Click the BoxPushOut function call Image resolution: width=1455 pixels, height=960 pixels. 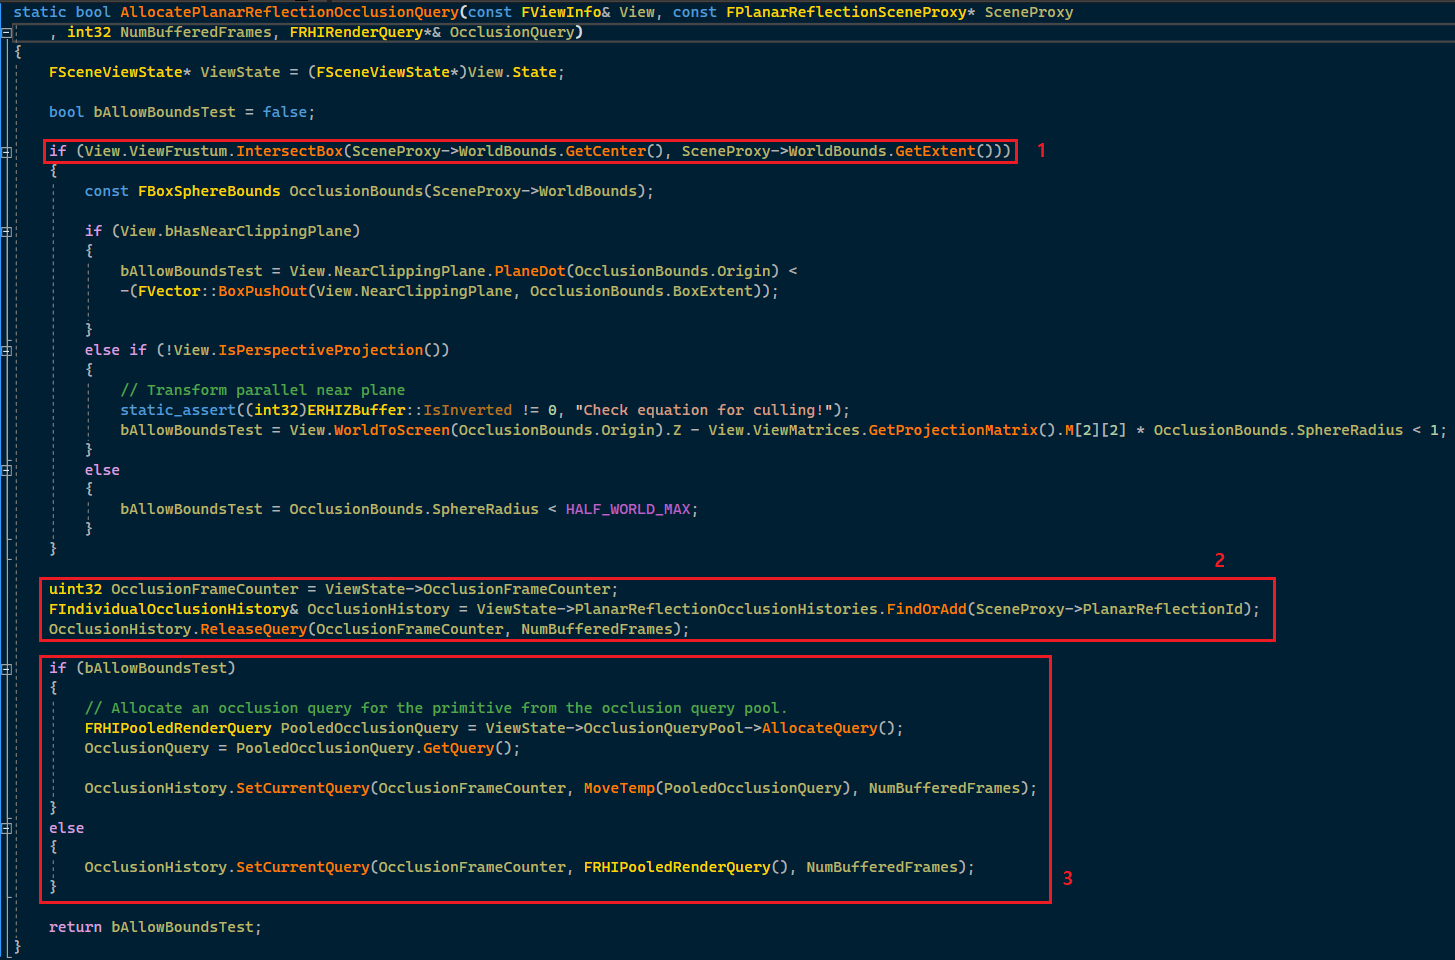(263, 291)
